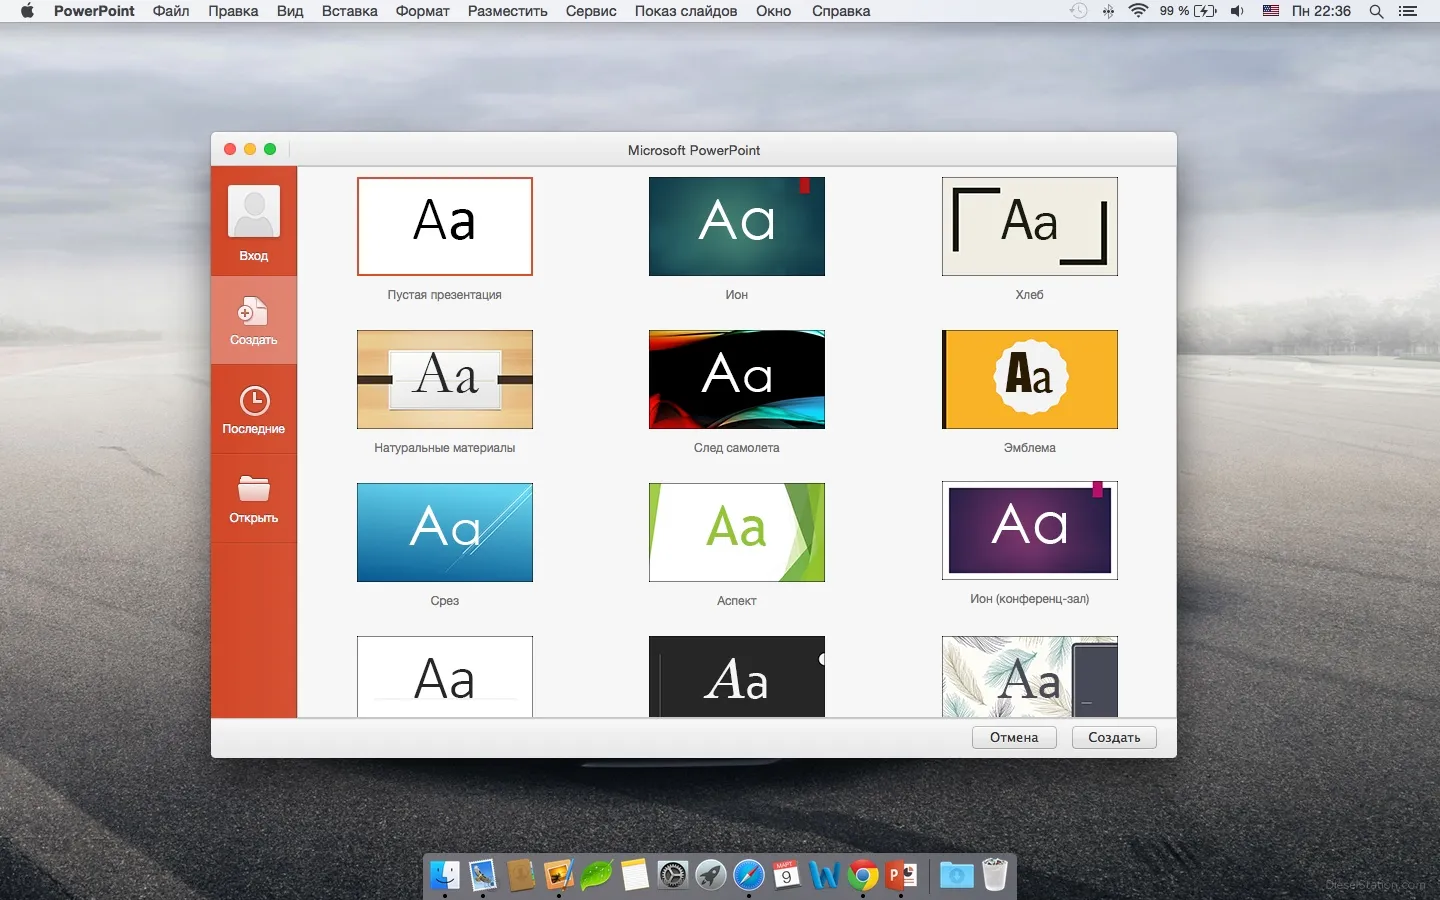This screenshot has height=900, width=1440.
Task: Open Spotlight search magnifier in menu bar
Action: (x=1376, y=11)
